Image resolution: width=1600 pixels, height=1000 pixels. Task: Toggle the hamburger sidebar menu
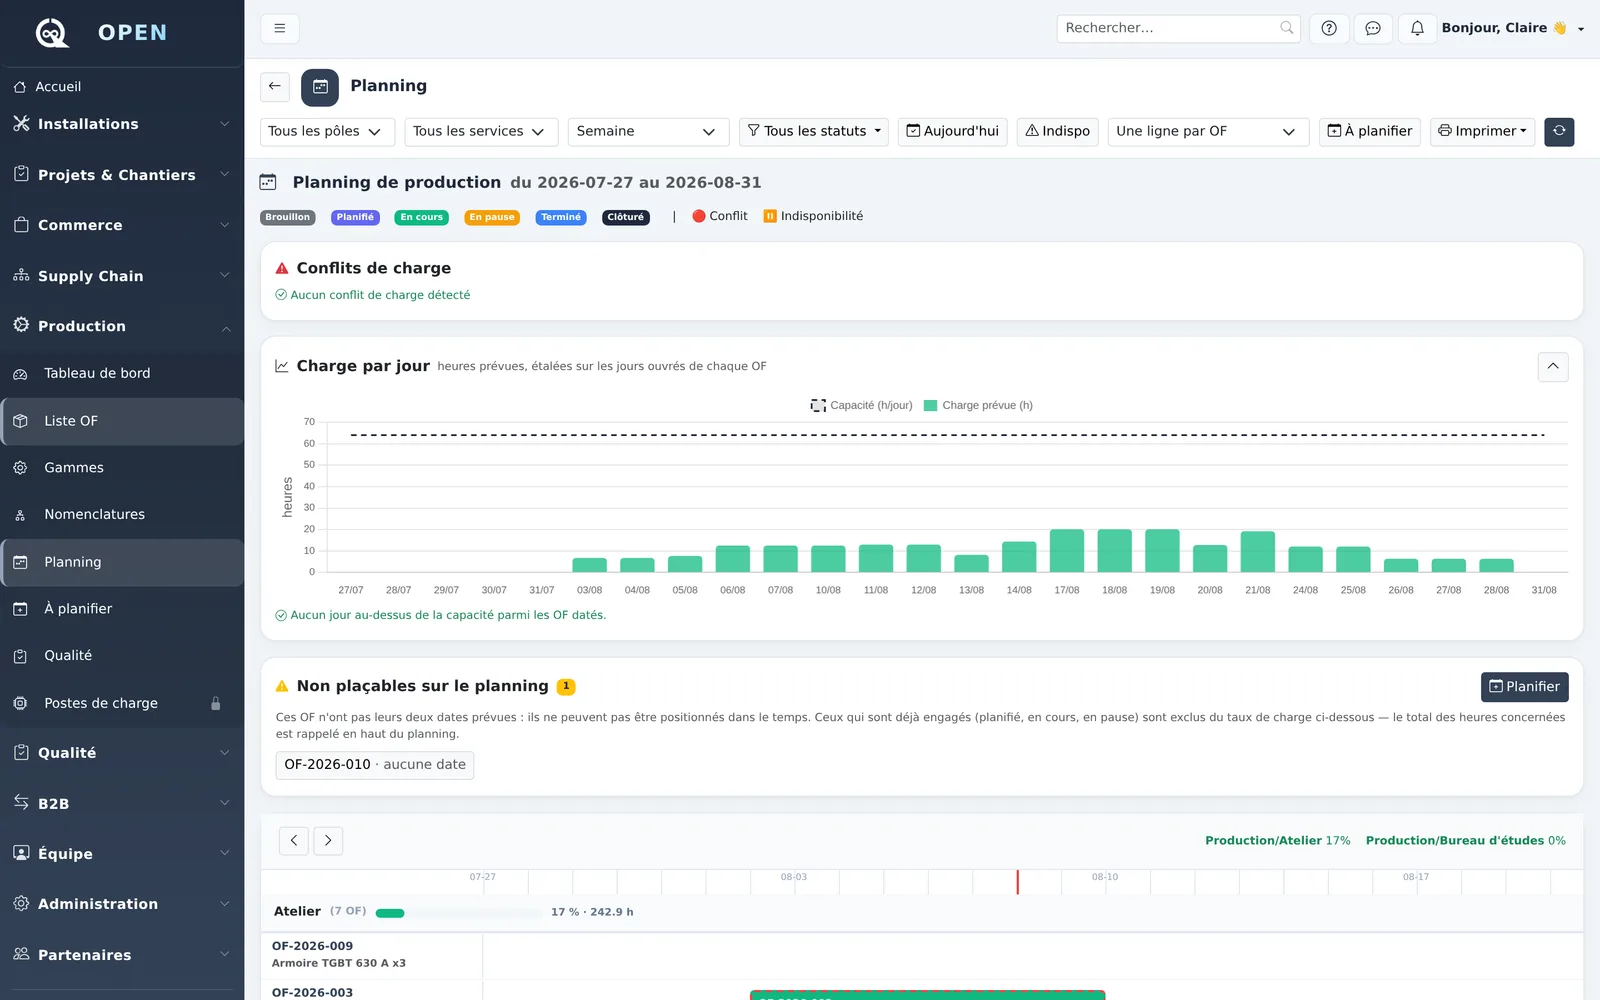point(280,28)
